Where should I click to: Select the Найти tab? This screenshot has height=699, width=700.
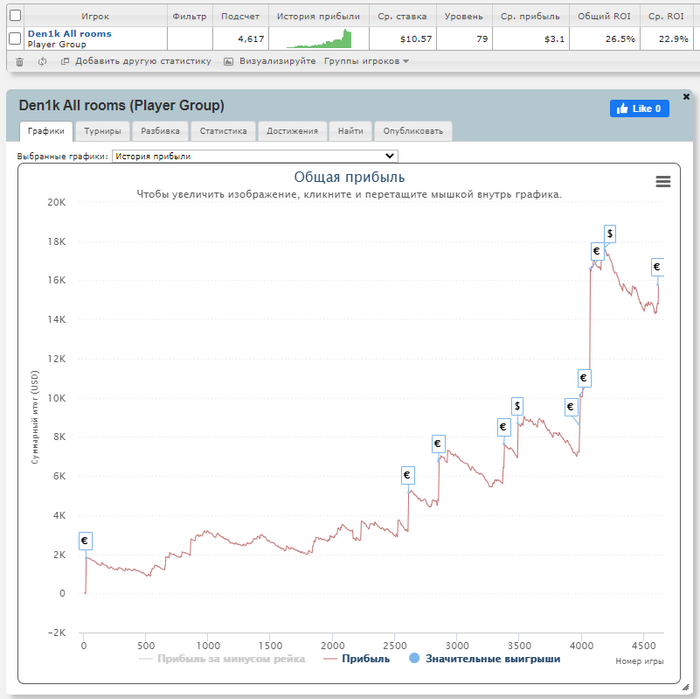350,131
